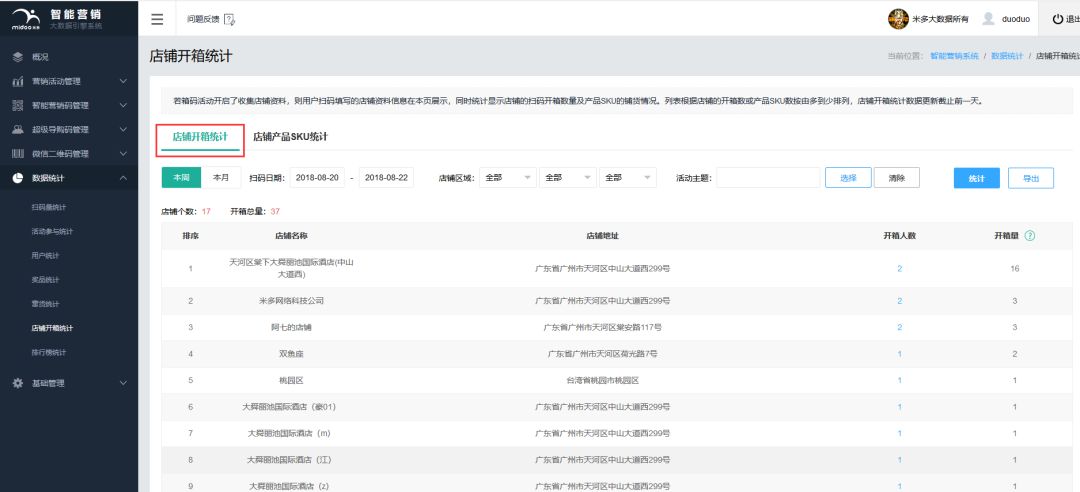Select the 本周 time range button
1080x492 pixels.
point(181,178)
